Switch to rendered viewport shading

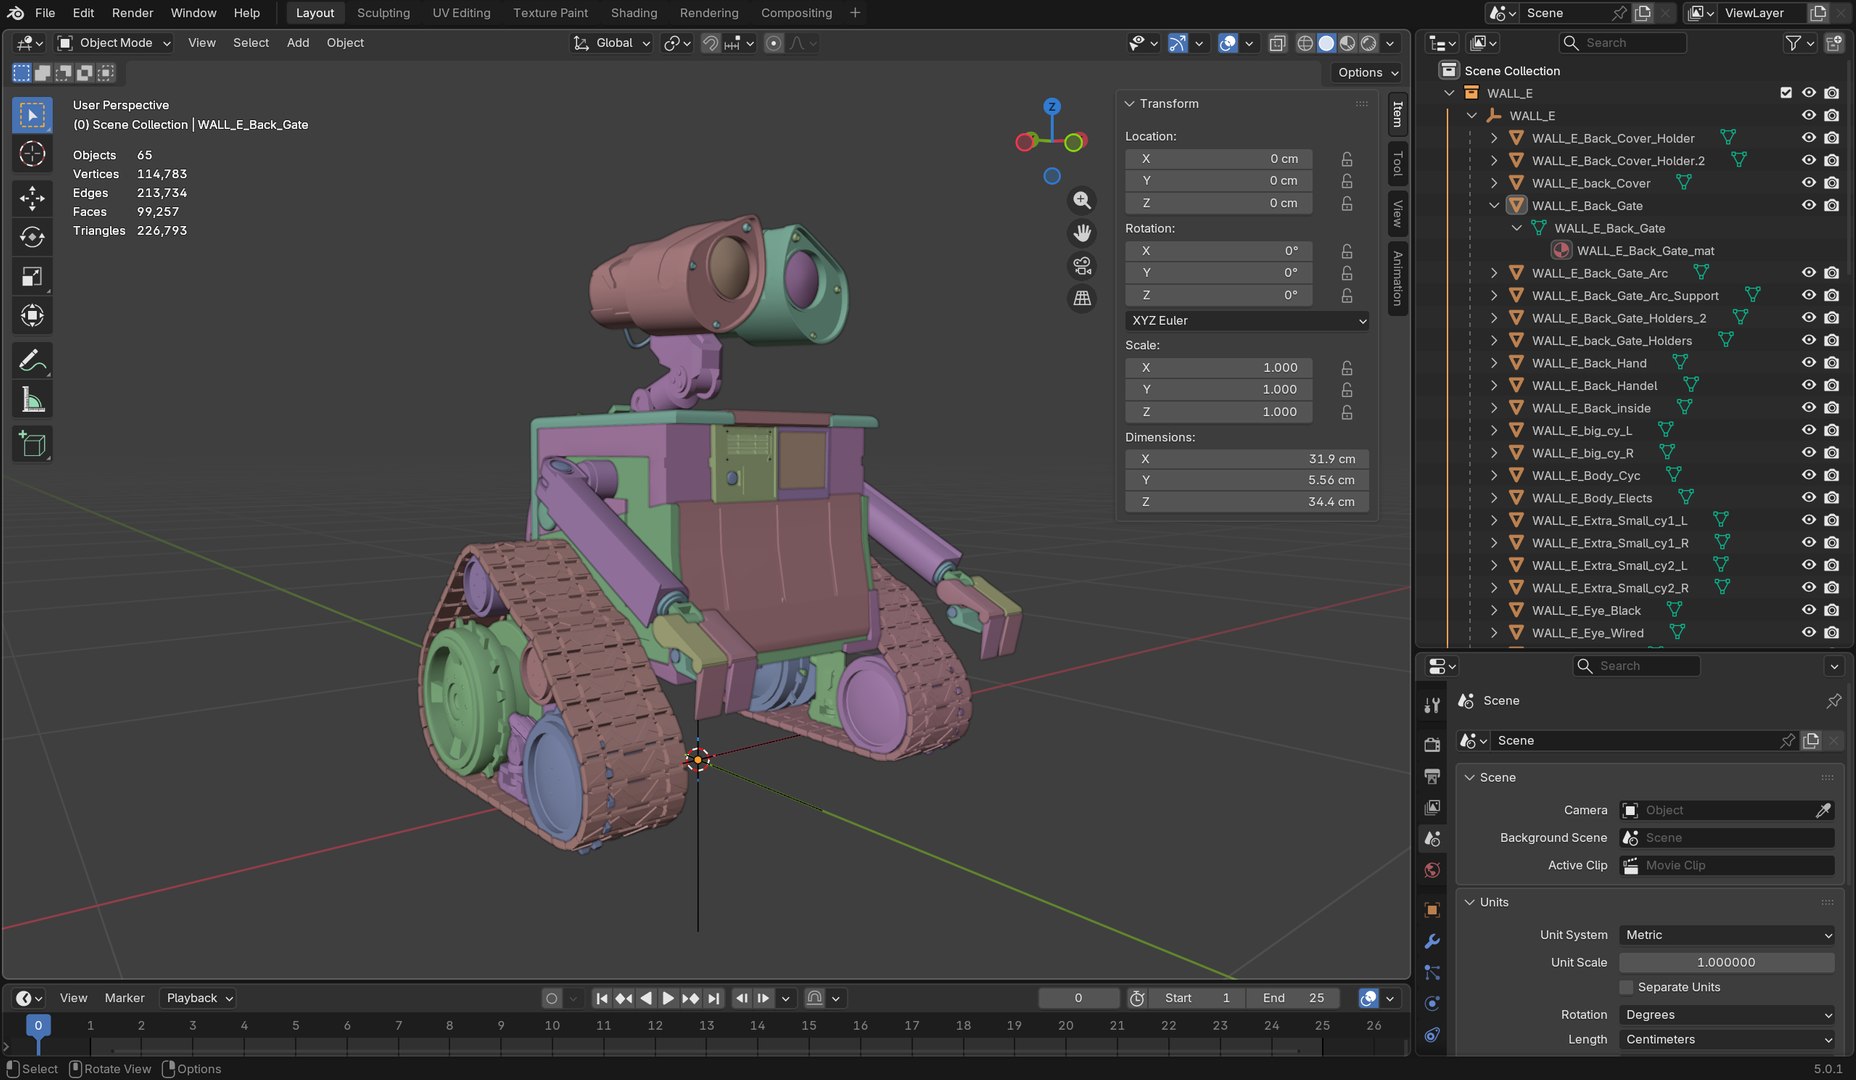pyautogui.click(x=1369, y=43)
